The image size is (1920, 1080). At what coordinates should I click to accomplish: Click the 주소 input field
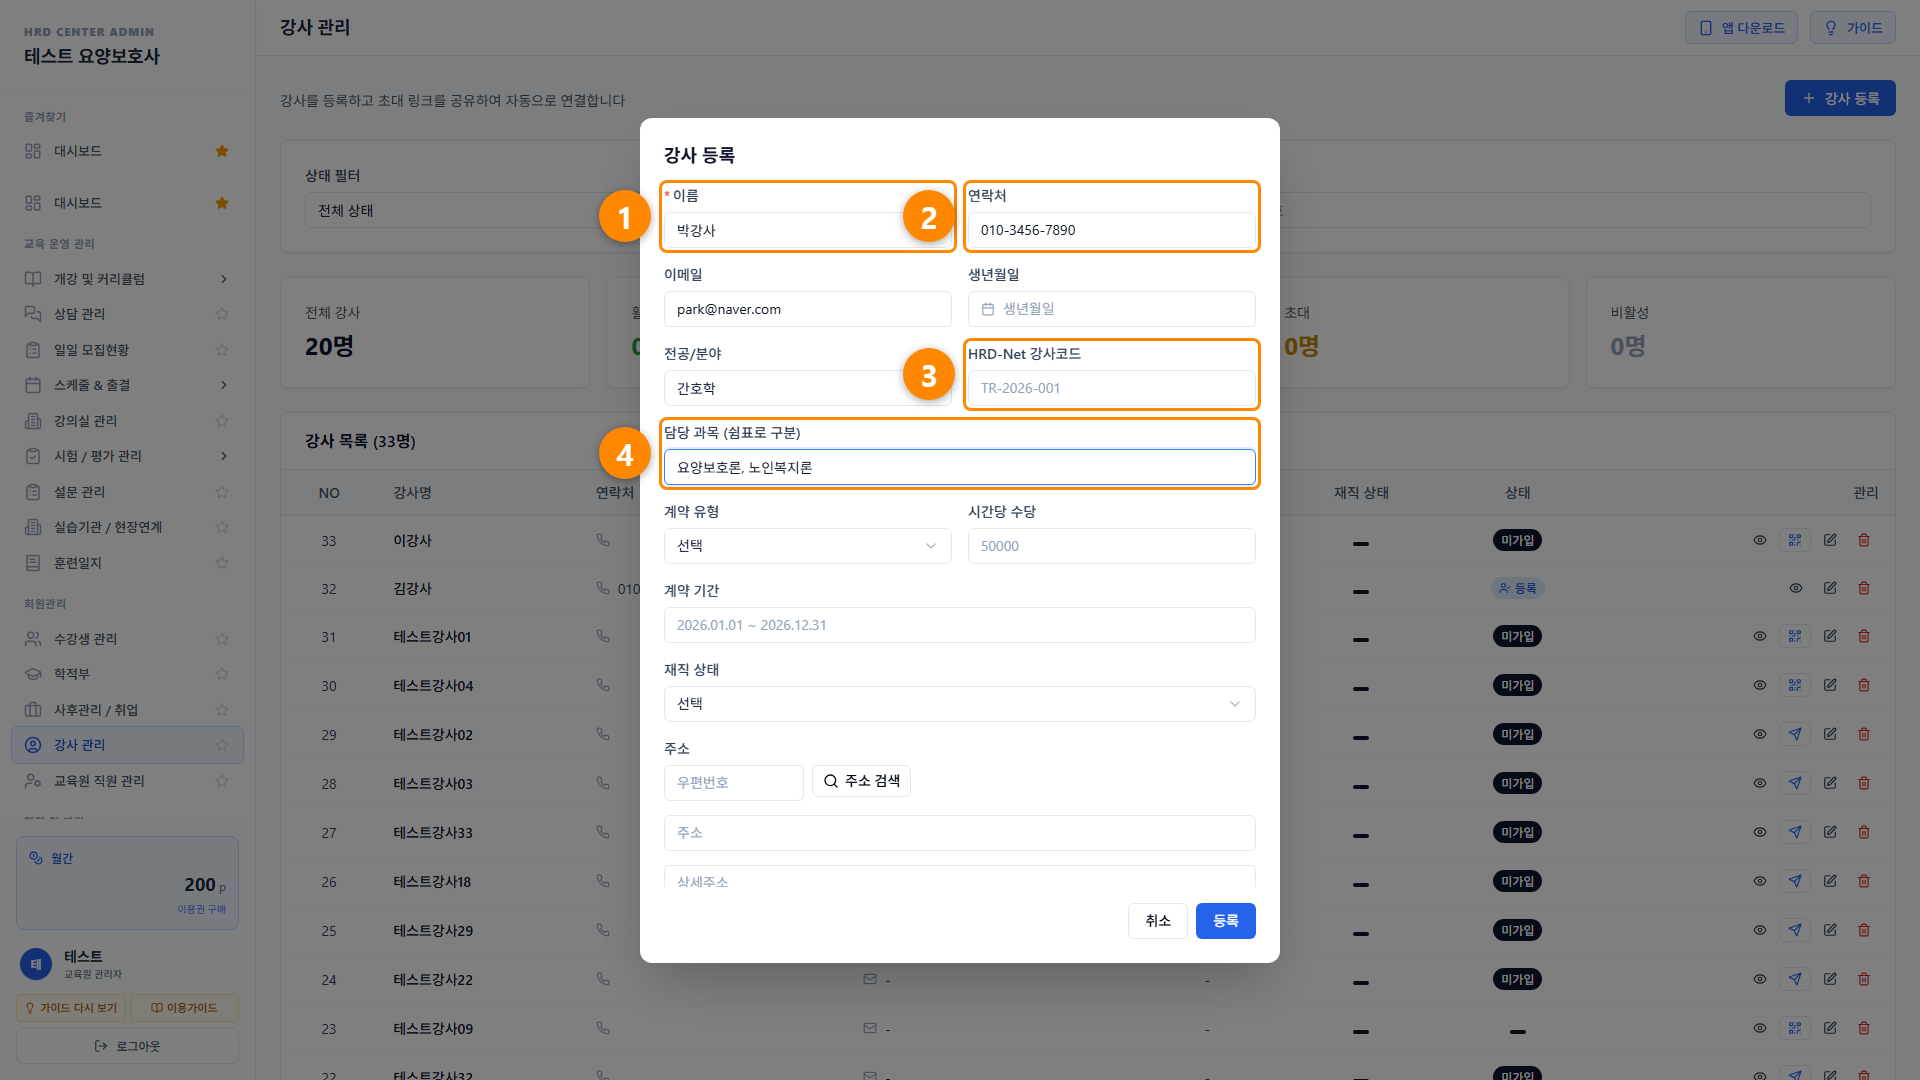point(959,833)
